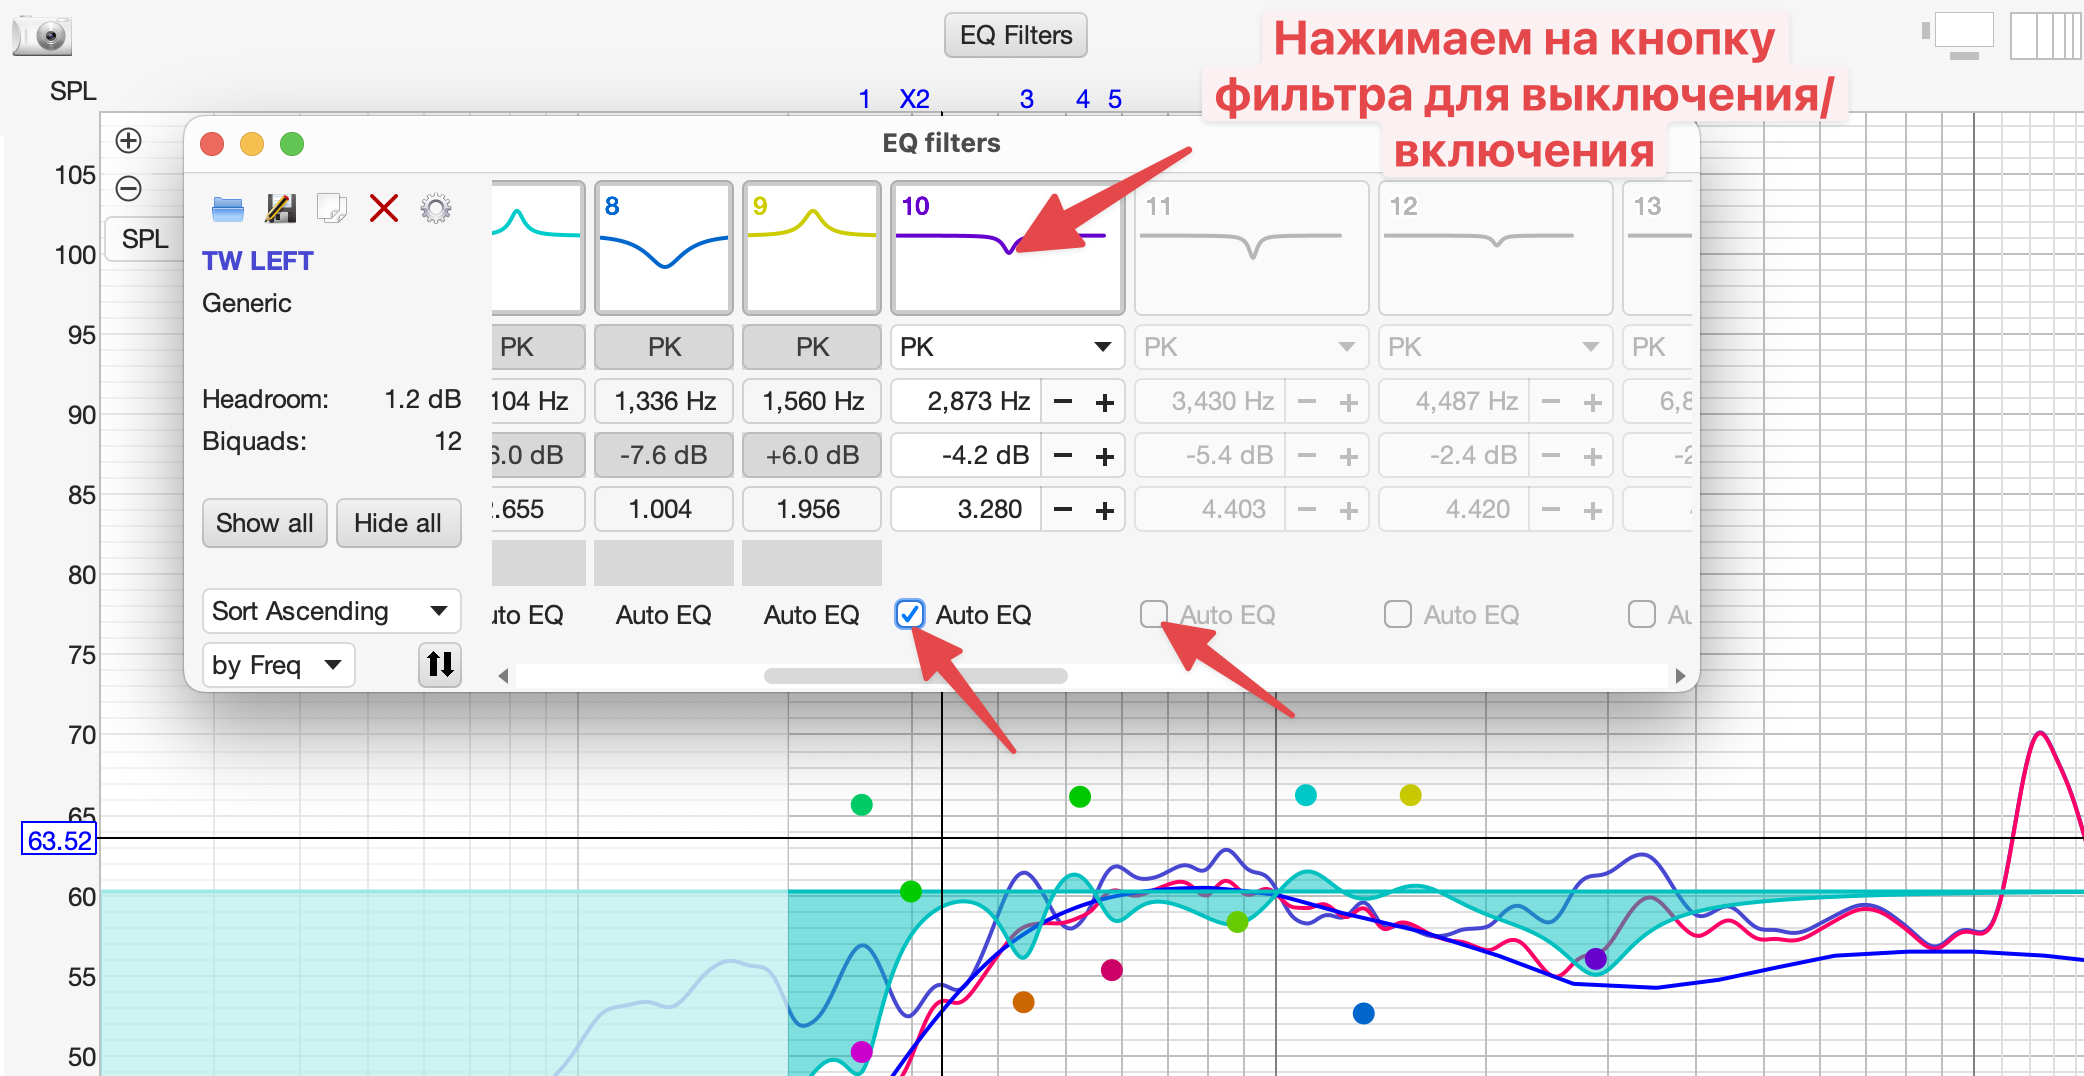Click the Show all button

[x=264, y=523]
